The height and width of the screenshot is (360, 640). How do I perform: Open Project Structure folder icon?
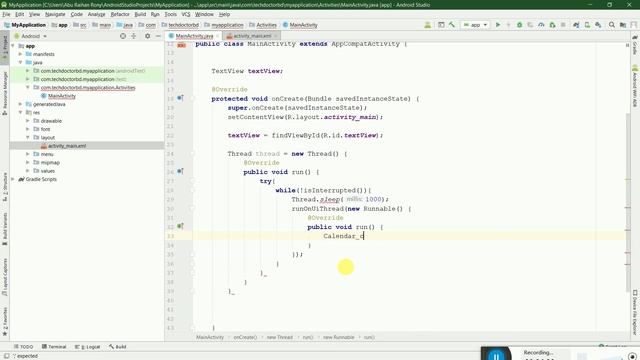[x=623, y=25]
